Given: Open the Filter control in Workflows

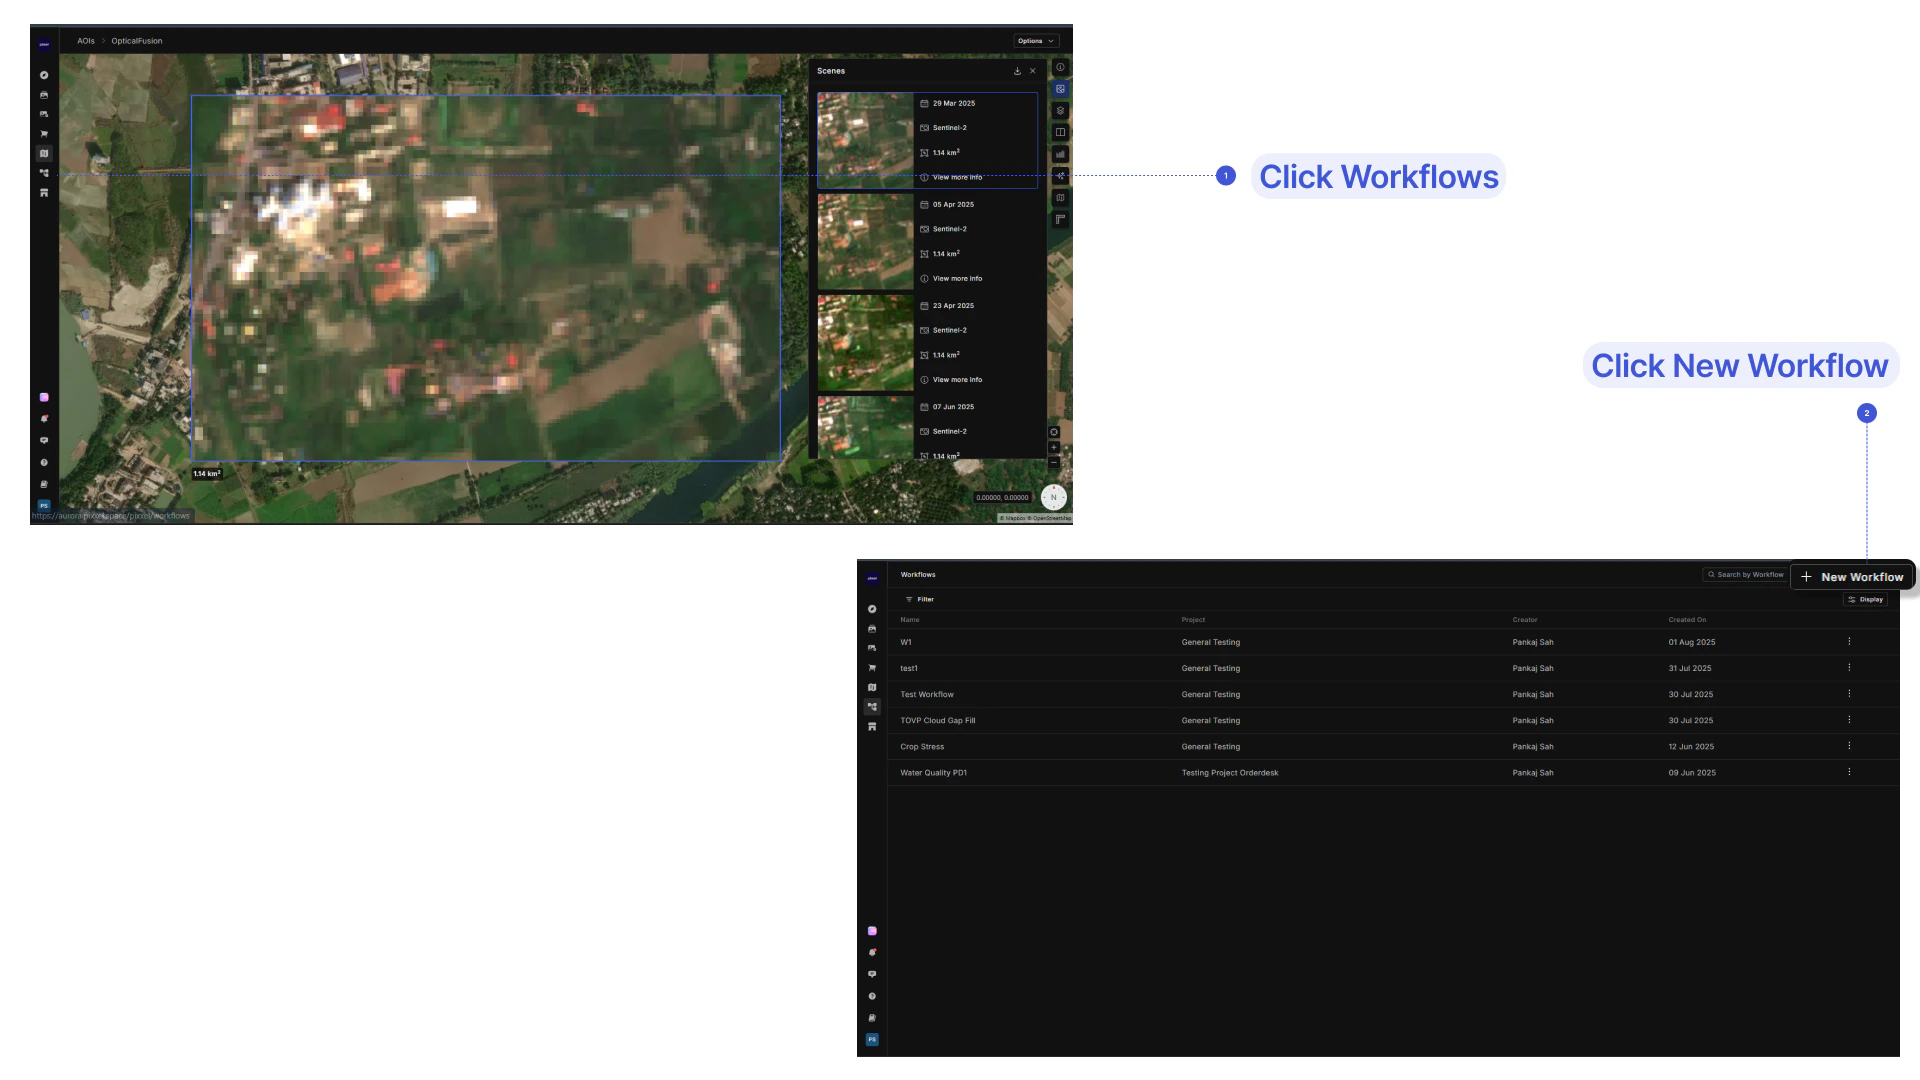Looking at the screenshot, I should [919, 599].
